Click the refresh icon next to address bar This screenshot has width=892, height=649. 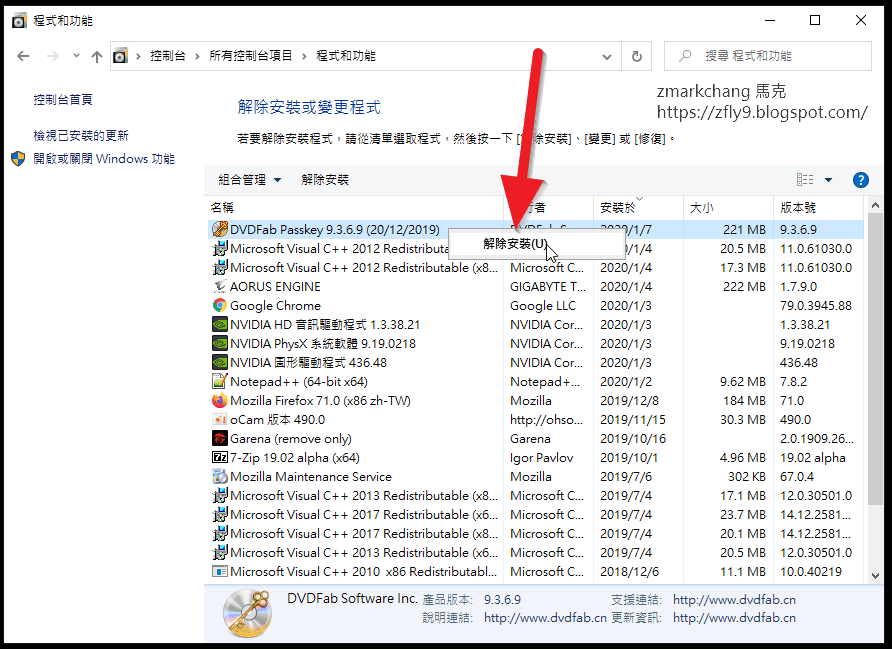pos(637,57)
